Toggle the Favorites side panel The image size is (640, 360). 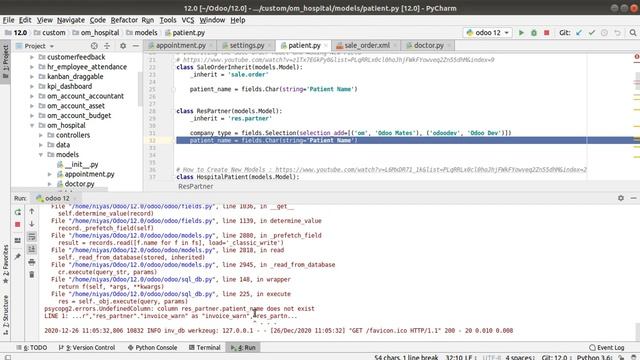tap(5, 264)
